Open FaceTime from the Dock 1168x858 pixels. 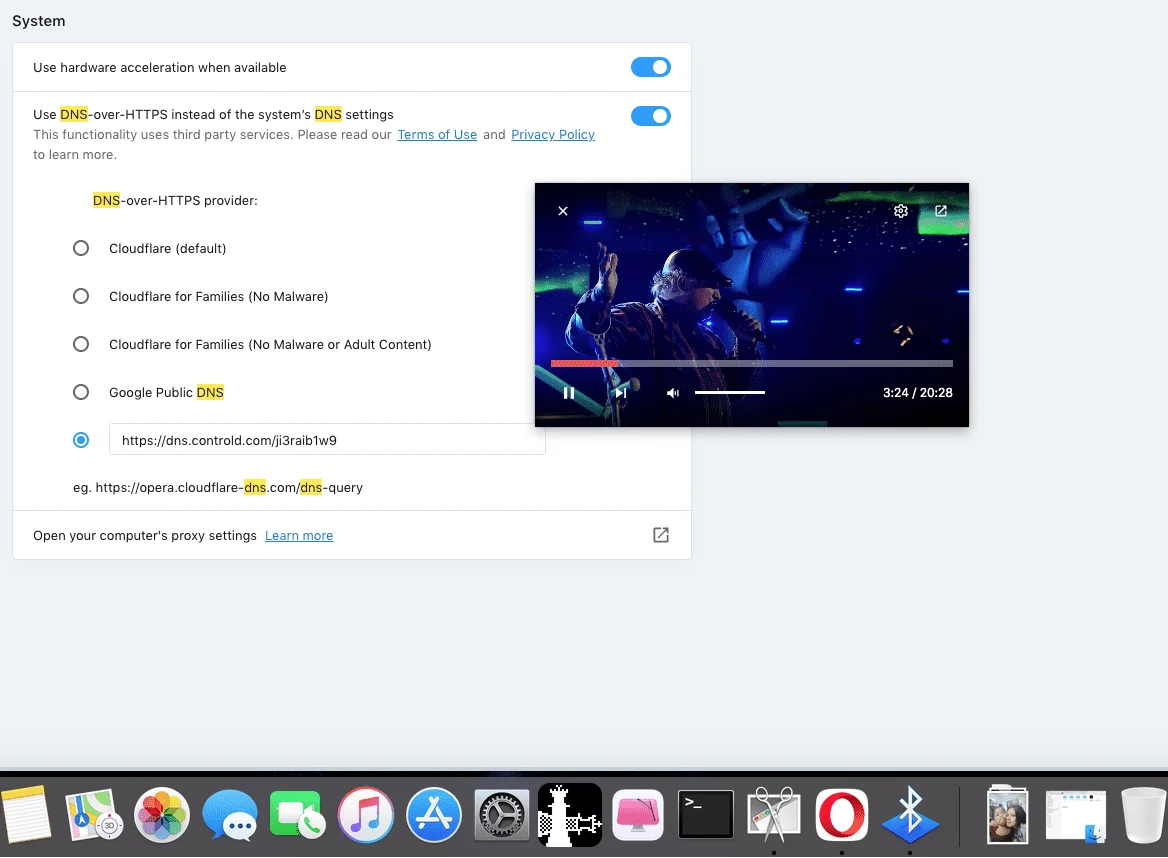(297, 815)
